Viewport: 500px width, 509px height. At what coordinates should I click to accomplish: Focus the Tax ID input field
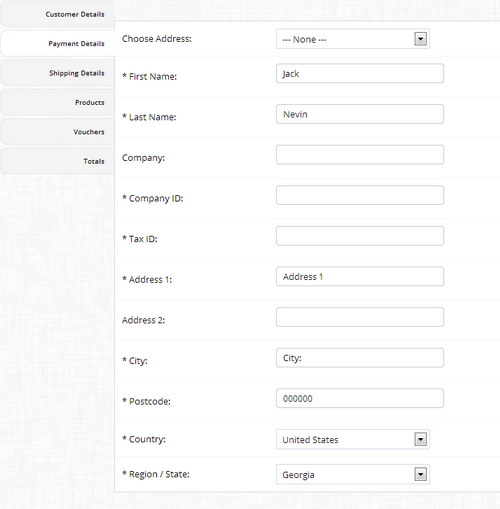[x=360, y=236]
